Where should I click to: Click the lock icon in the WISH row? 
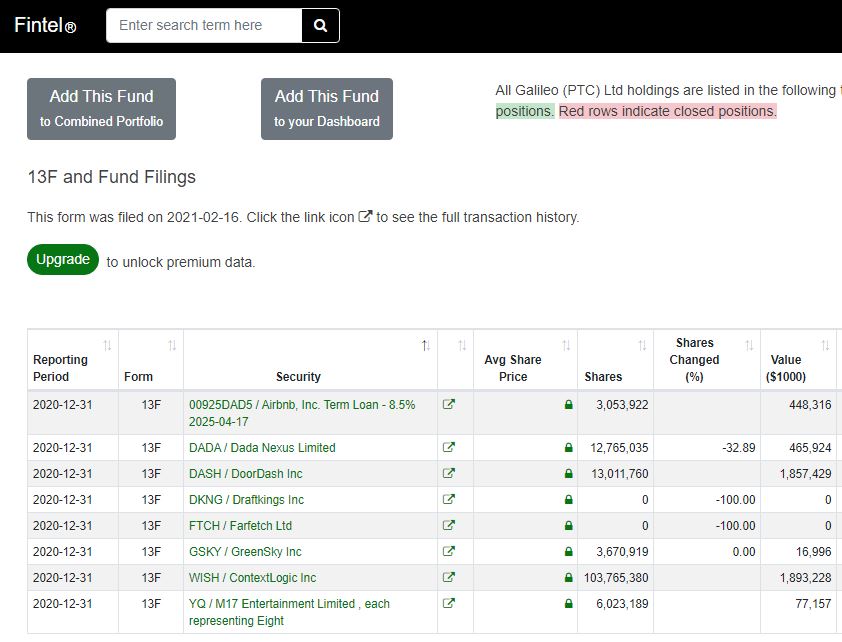click(x=568, y=578)
